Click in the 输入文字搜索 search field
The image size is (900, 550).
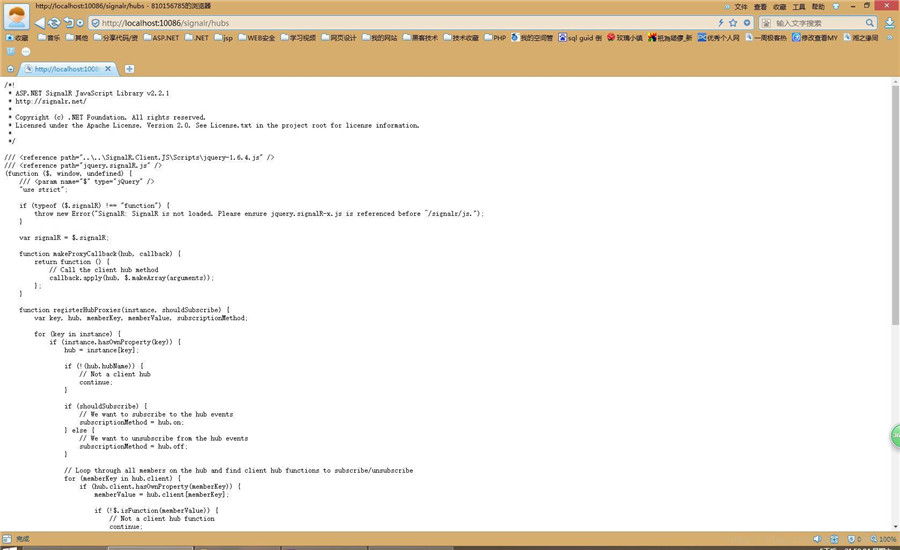[x=815, y=22]
